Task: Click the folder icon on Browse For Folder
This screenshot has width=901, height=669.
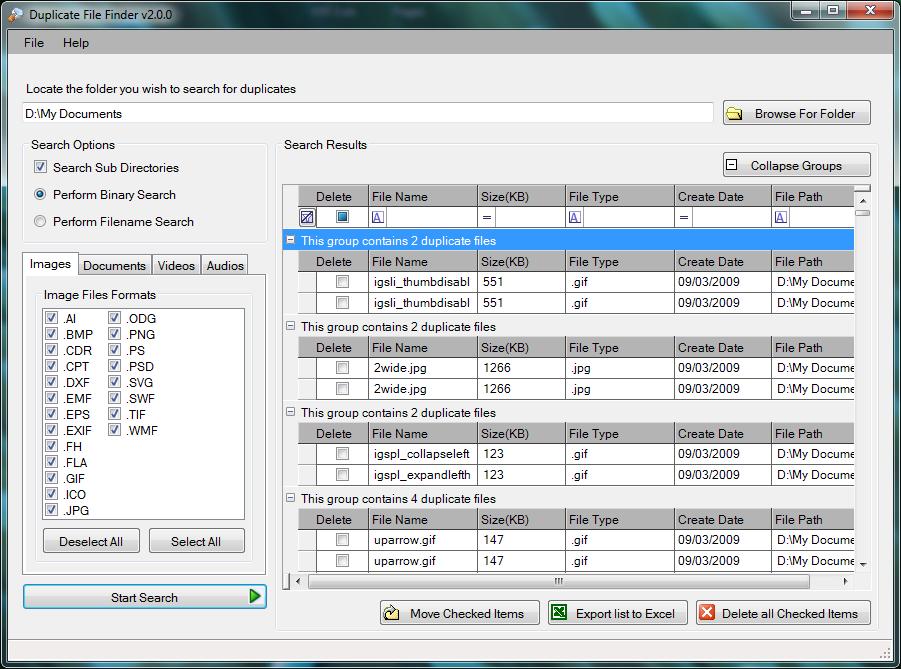Action: coord(735,114)
